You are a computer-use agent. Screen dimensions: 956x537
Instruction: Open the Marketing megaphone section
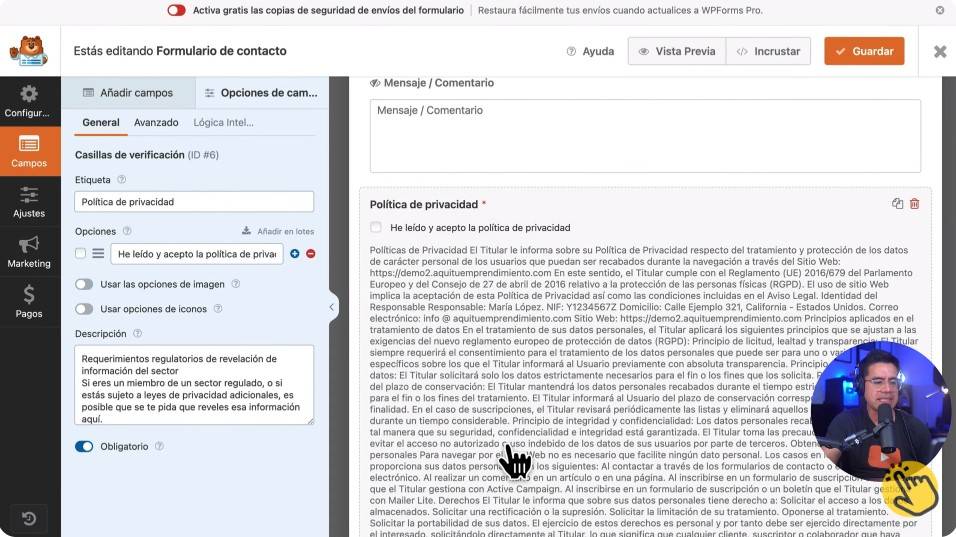29,252
